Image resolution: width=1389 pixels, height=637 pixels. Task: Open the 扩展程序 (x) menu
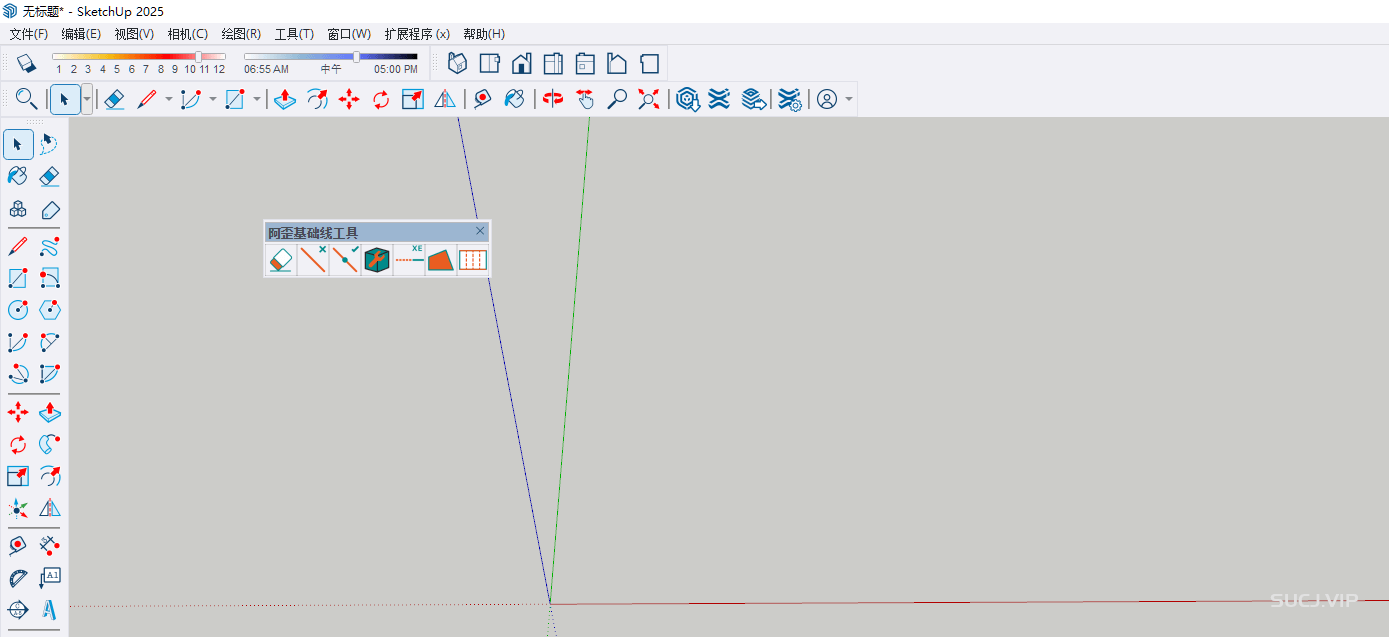pyautogui.click(x=416, y=34)
